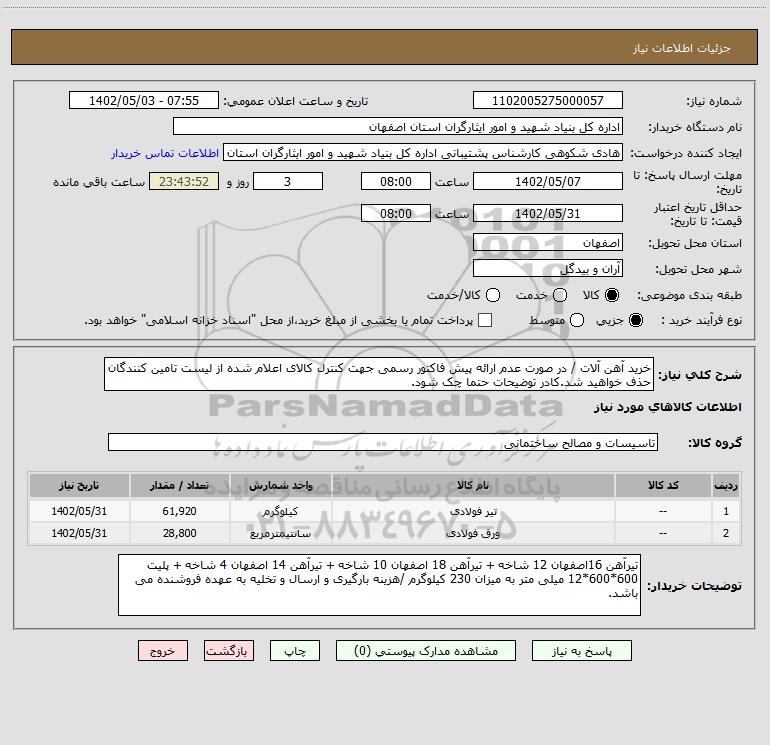Click the تاریخ نیاز column header
This screenshot has height=745, width=770.
(x=79, y=485)
